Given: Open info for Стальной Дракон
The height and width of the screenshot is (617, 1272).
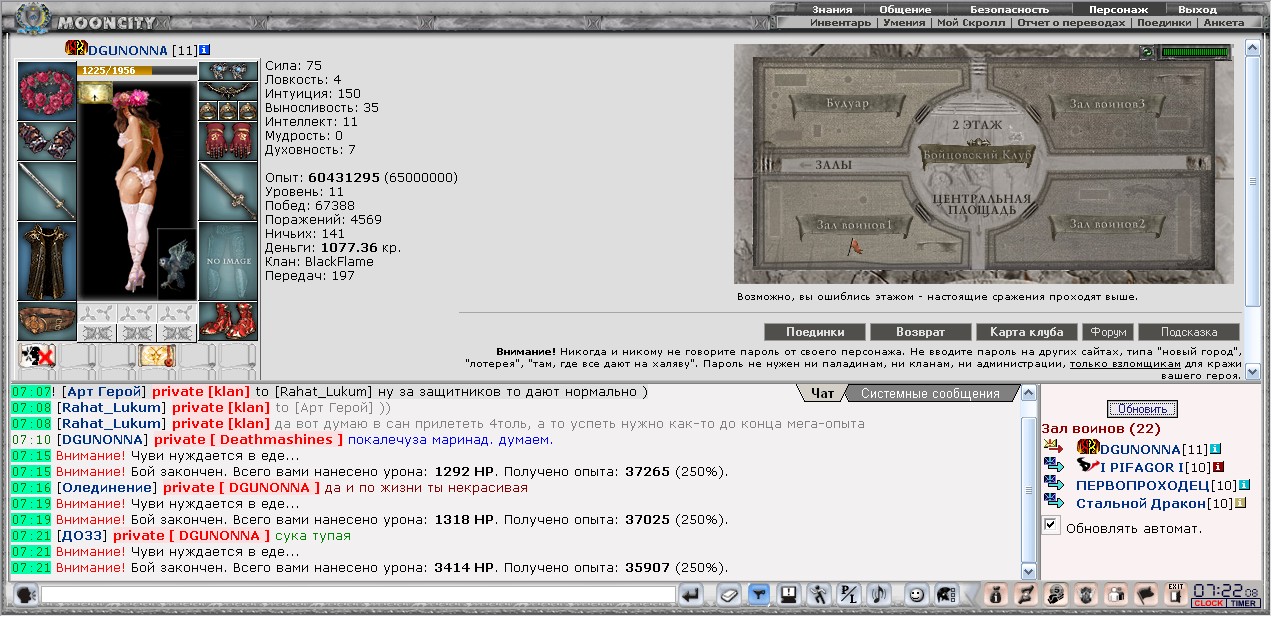Looking at the screenshot, I should (x=1240, y=503).
